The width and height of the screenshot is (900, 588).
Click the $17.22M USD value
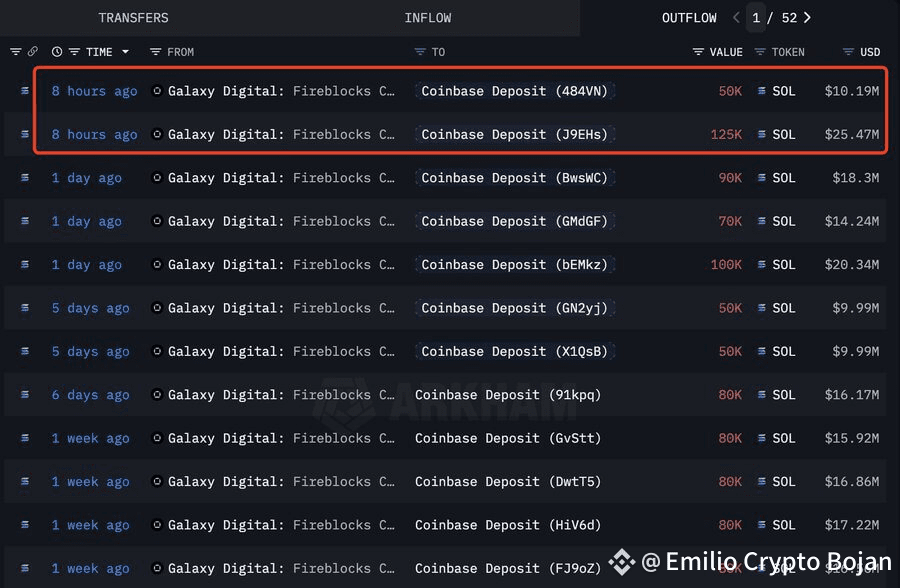click(x=852, y=525)
